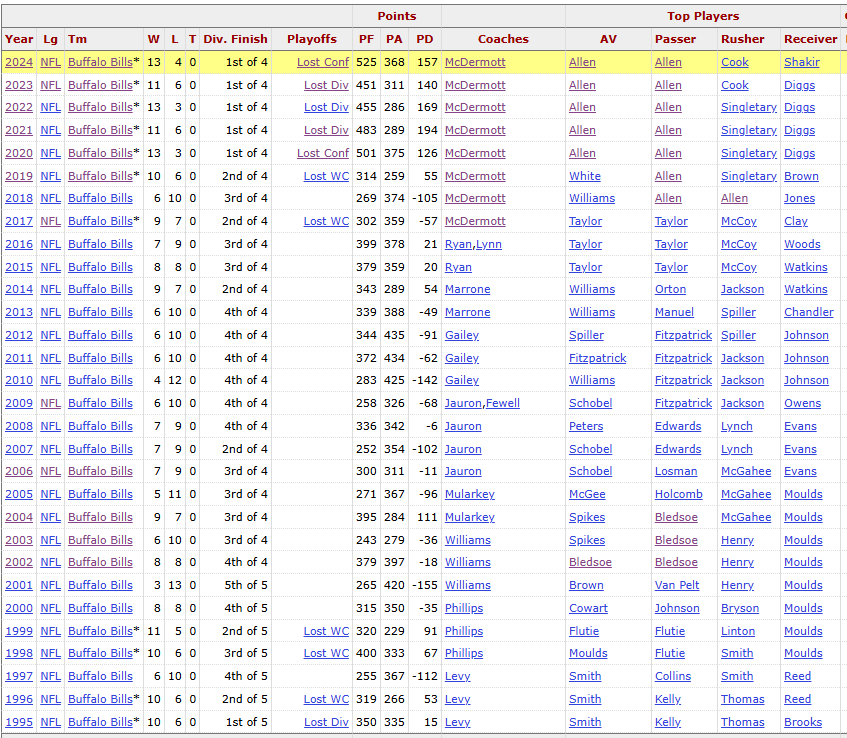Open the 2007 season year link
Screen dimensions: 847x738
19,449
